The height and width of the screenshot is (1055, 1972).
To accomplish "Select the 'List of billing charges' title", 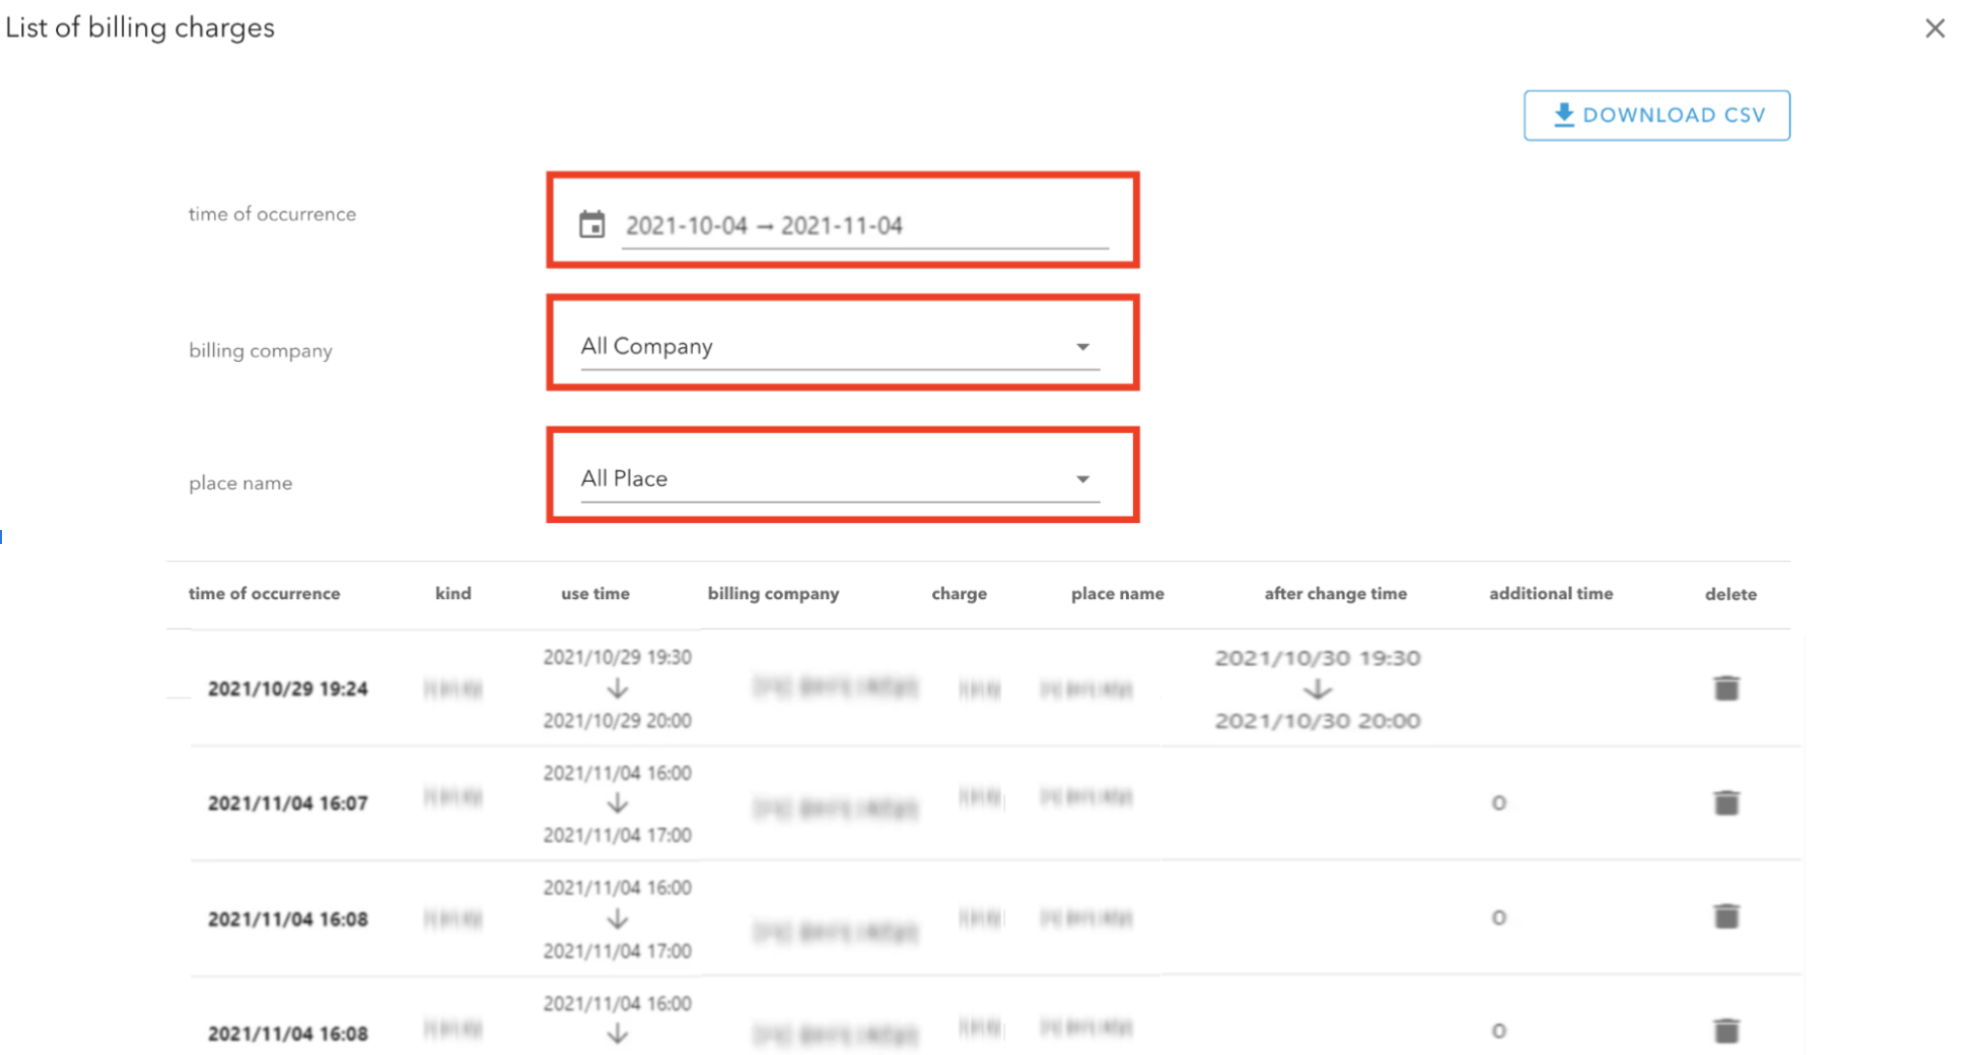I will pyautogui.click(x=140, y=27).
